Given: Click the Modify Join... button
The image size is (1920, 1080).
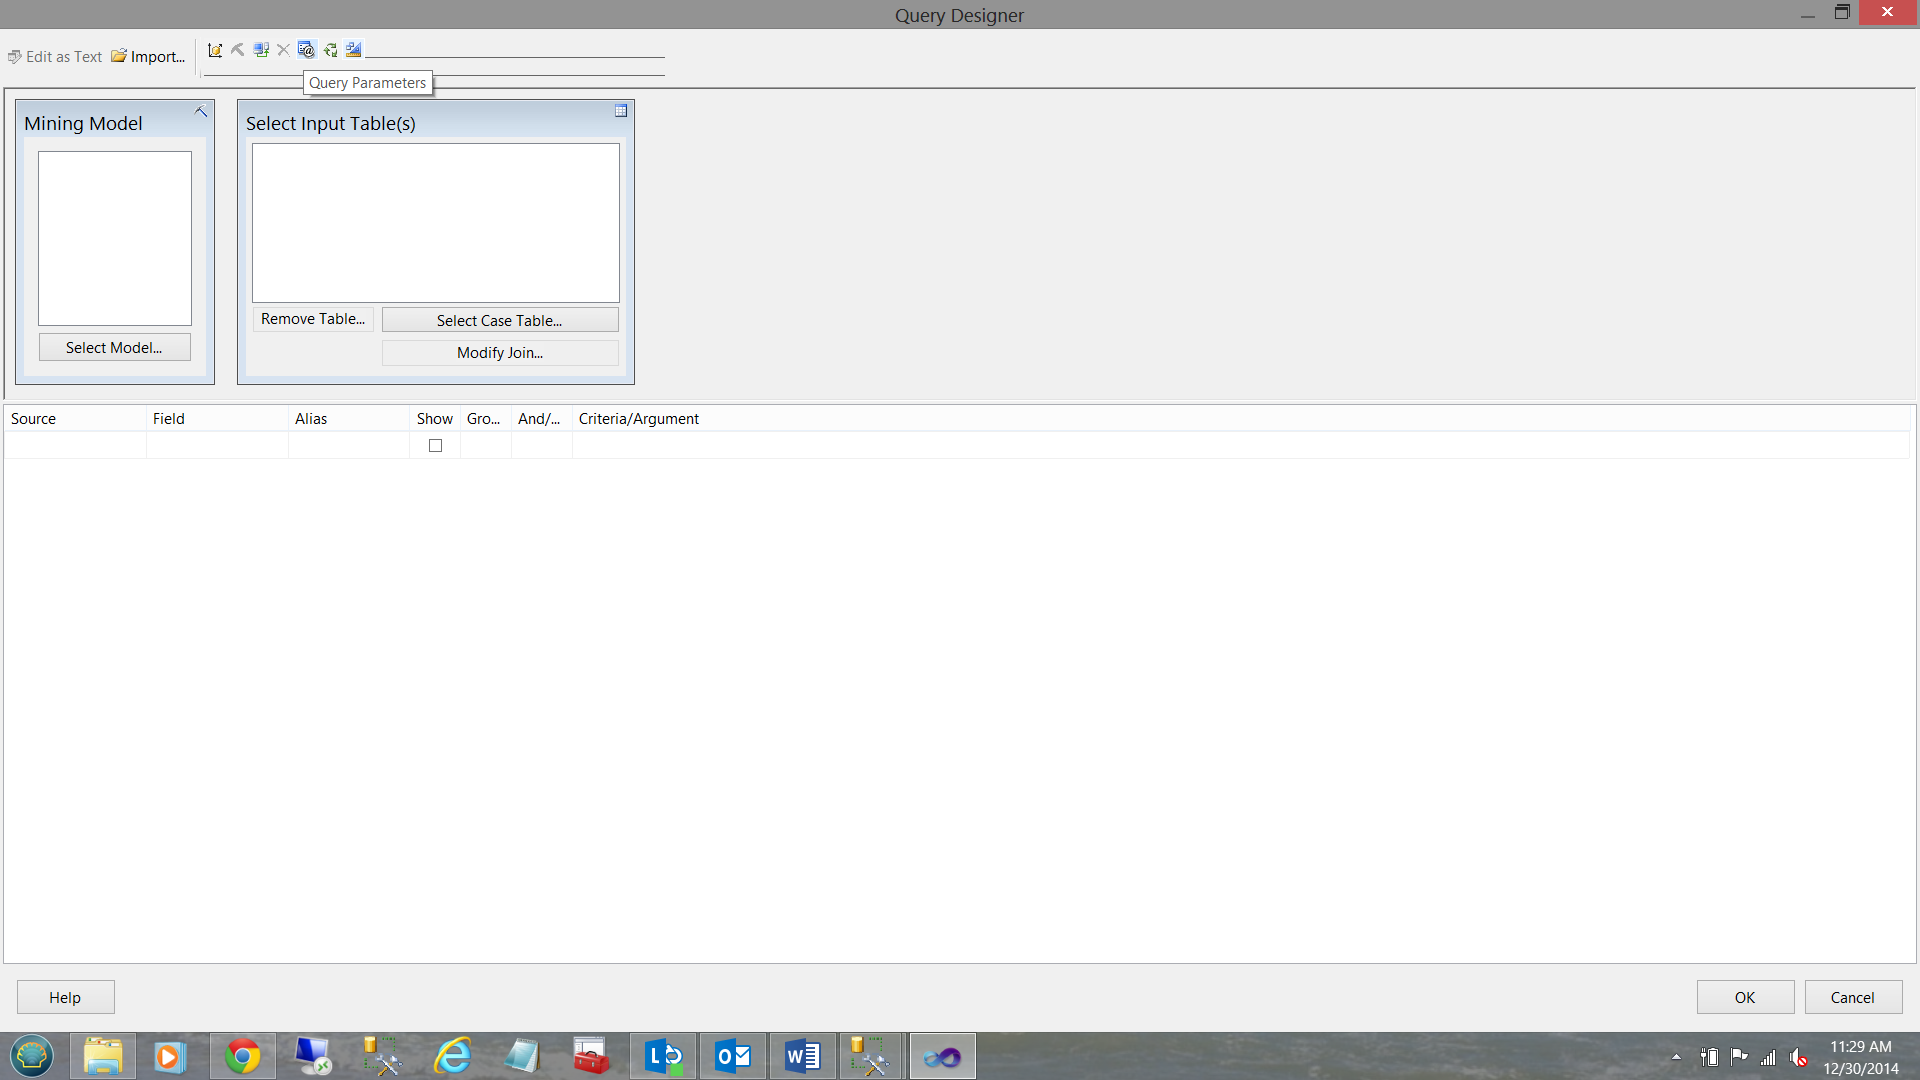Looking at the screenshot, I should coord(500,353).
